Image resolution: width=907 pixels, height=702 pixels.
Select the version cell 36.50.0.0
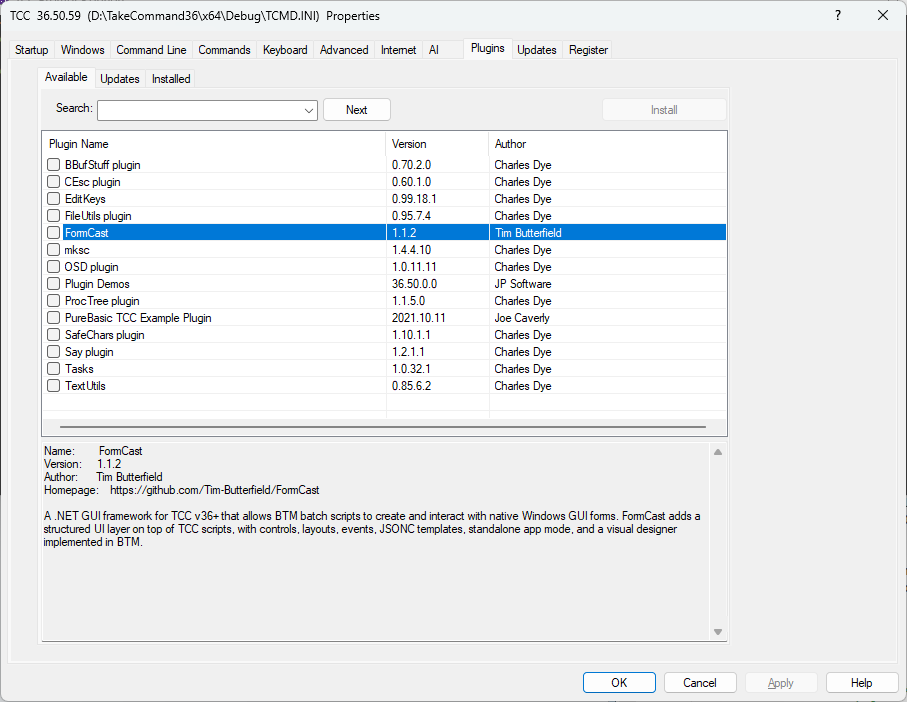pyautogui.click(x=414, y=284)
